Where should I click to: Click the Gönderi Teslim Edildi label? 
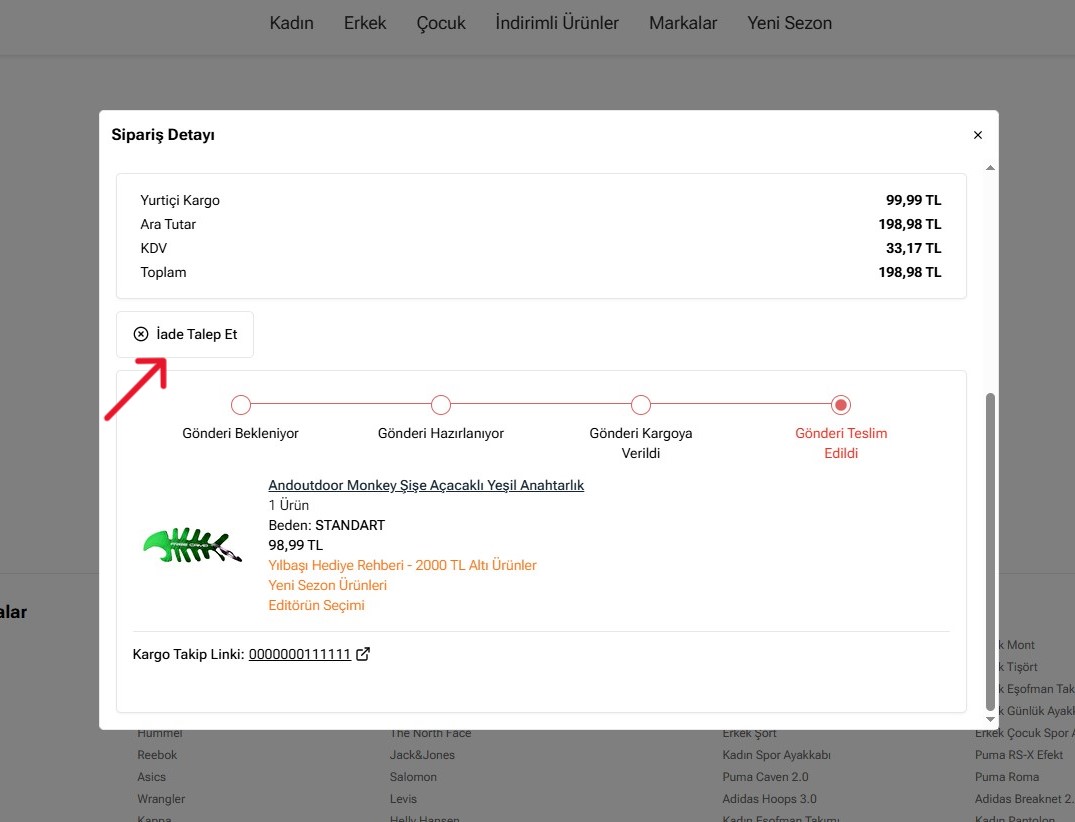click(841, 443)
